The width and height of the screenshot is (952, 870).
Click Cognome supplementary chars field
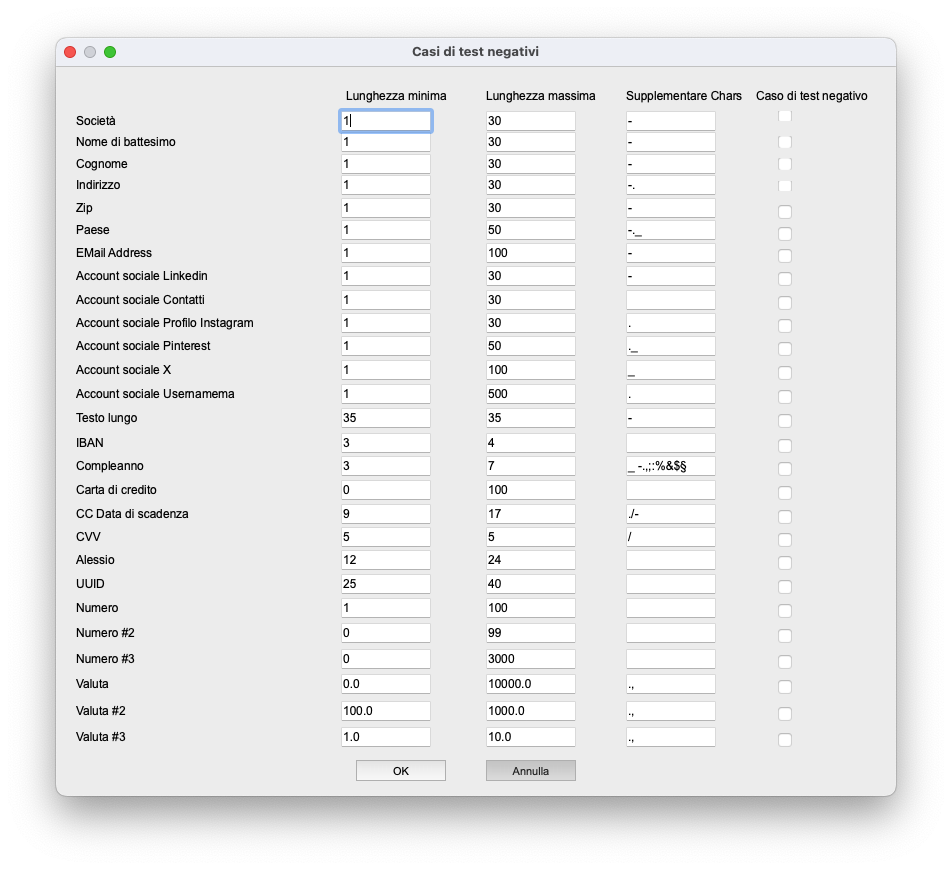click(670, 164)
